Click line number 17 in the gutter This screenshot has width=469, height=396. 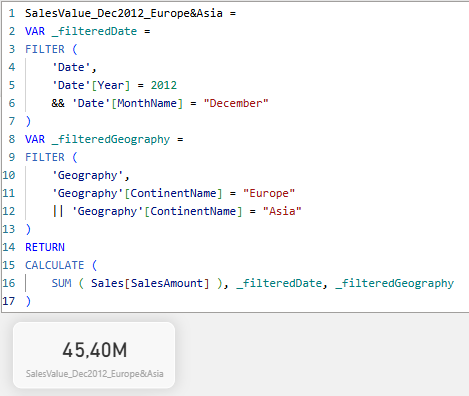tap(9, 301)
